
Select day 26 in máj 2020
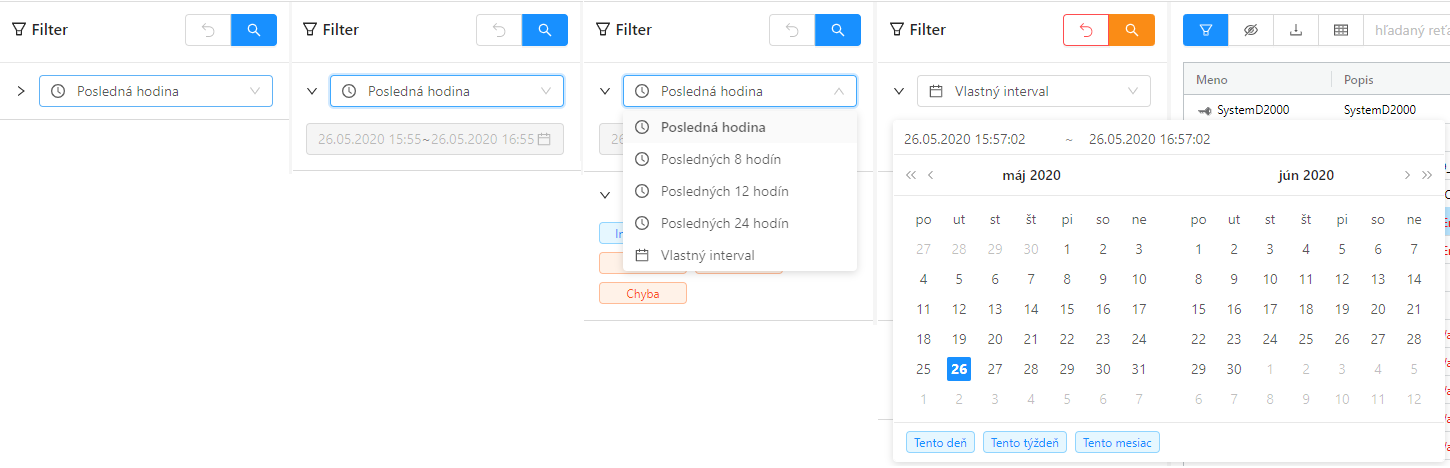(x=959, y=369)
